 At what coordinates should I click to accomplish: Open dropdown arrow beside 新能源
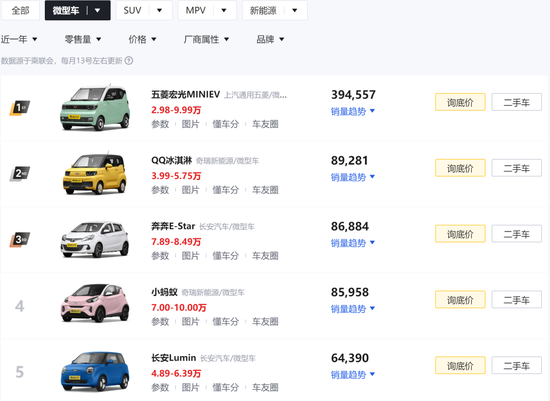pos(295,11)
